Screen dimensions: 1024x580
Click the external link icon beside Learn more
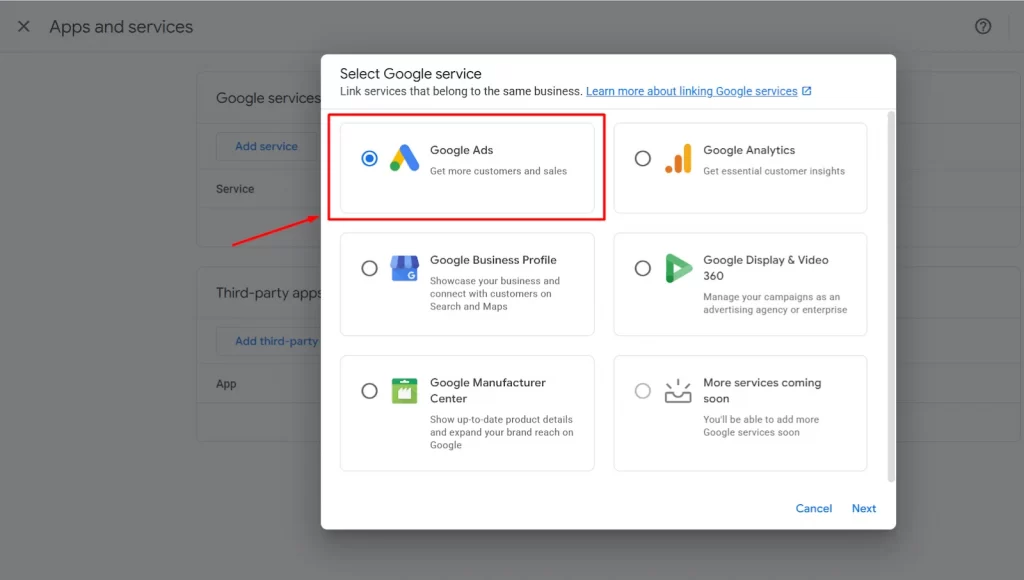pyautogui.click(x=807, y=91)
